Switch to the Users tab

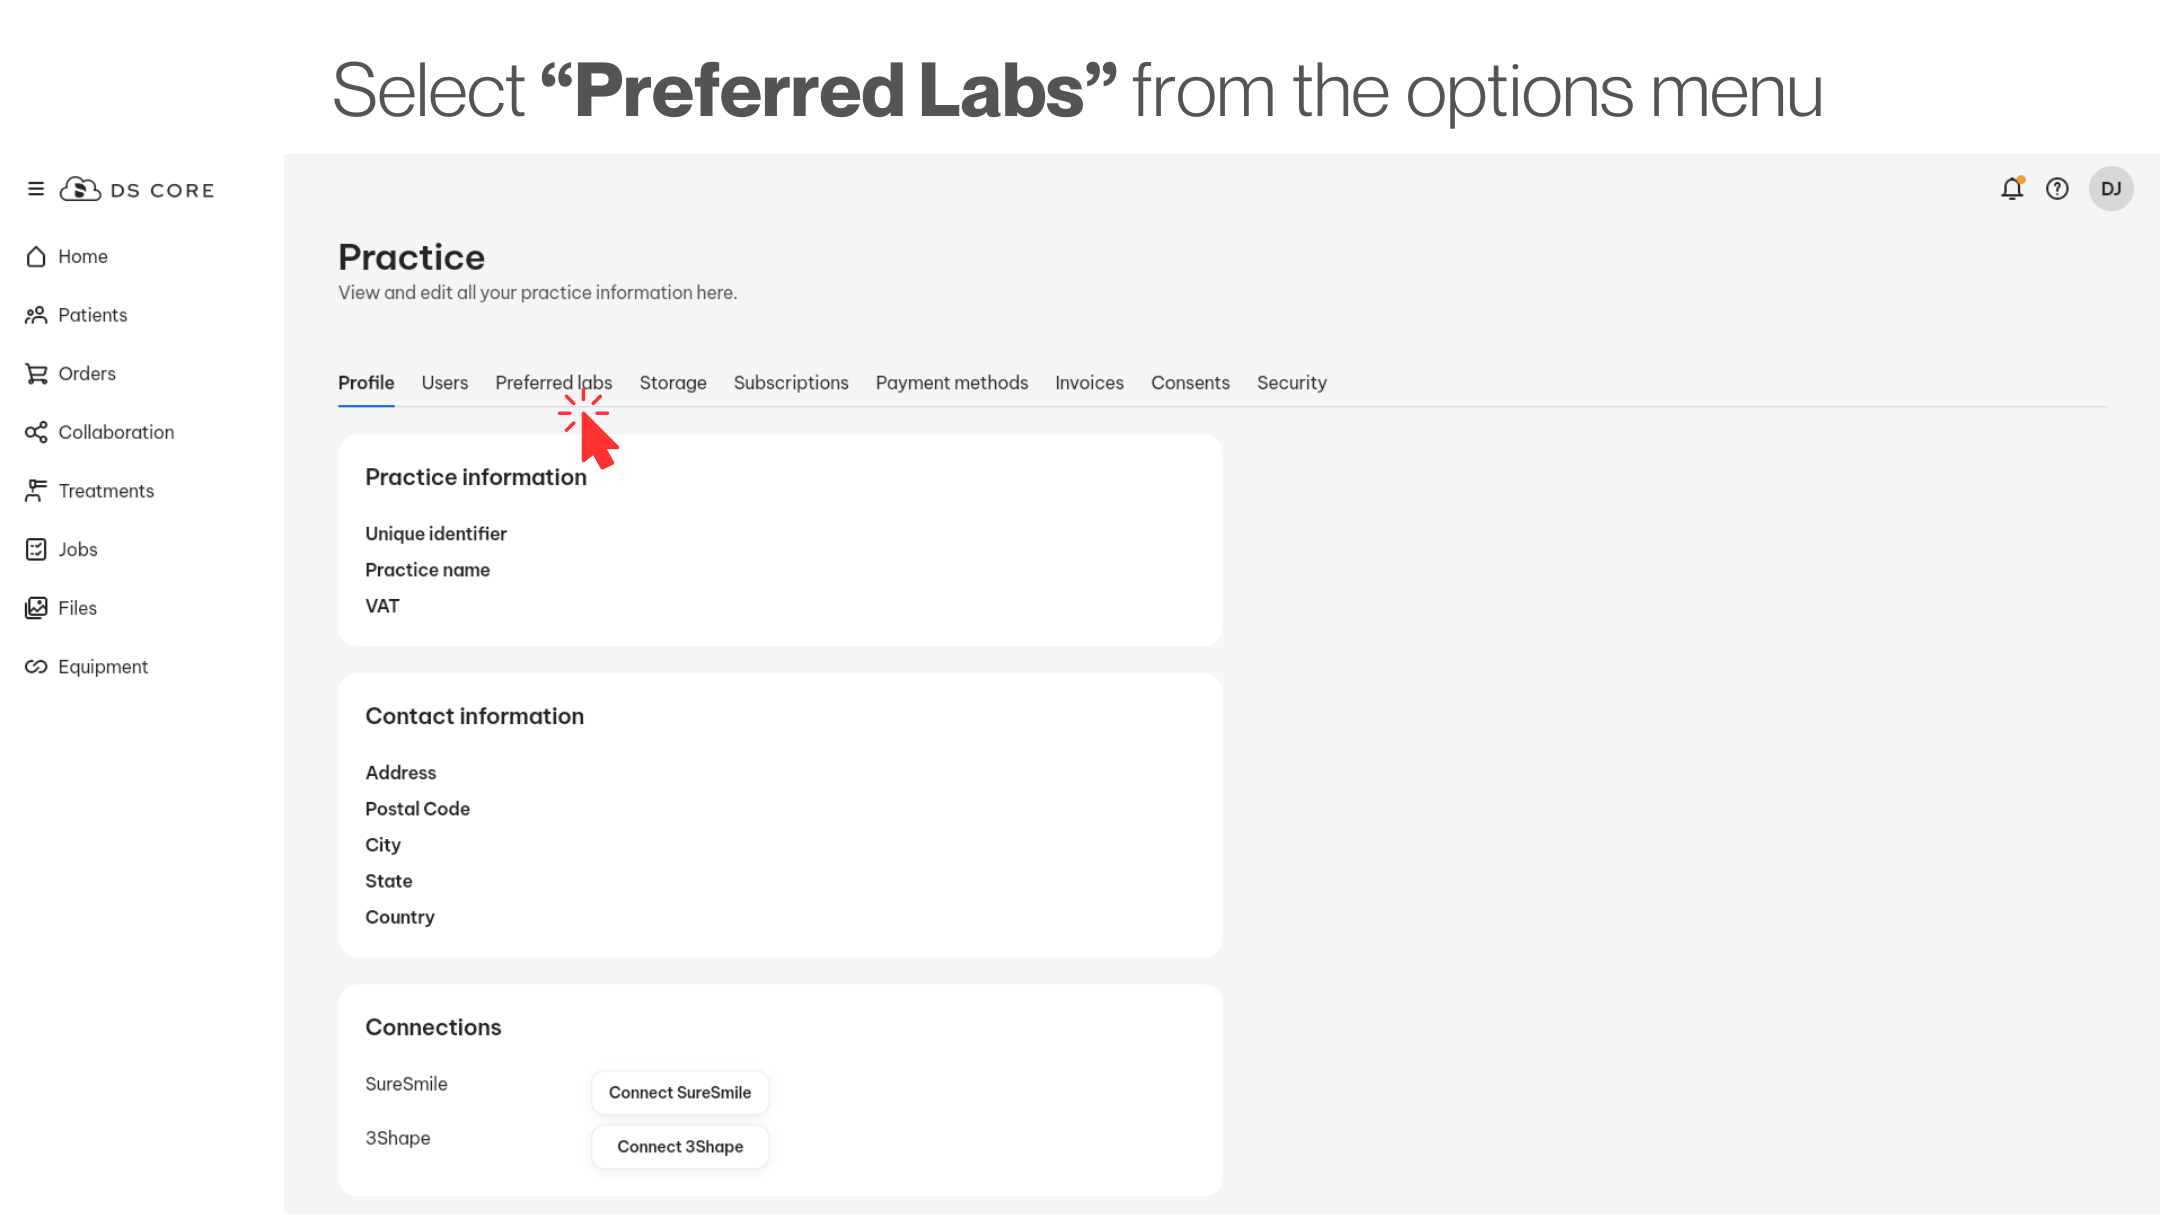click(444, 383)
